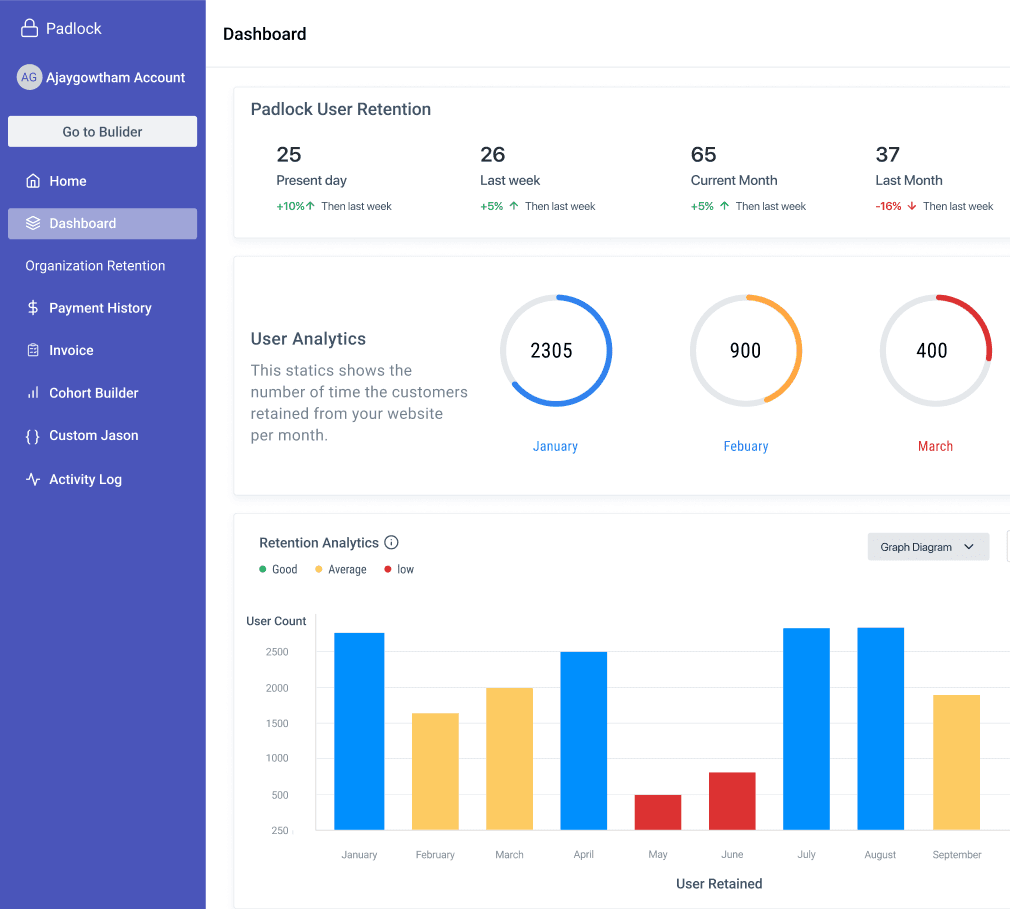Toggle the Good legend item
This screenshot has height=909, width=1010.
tap(279, 570)
